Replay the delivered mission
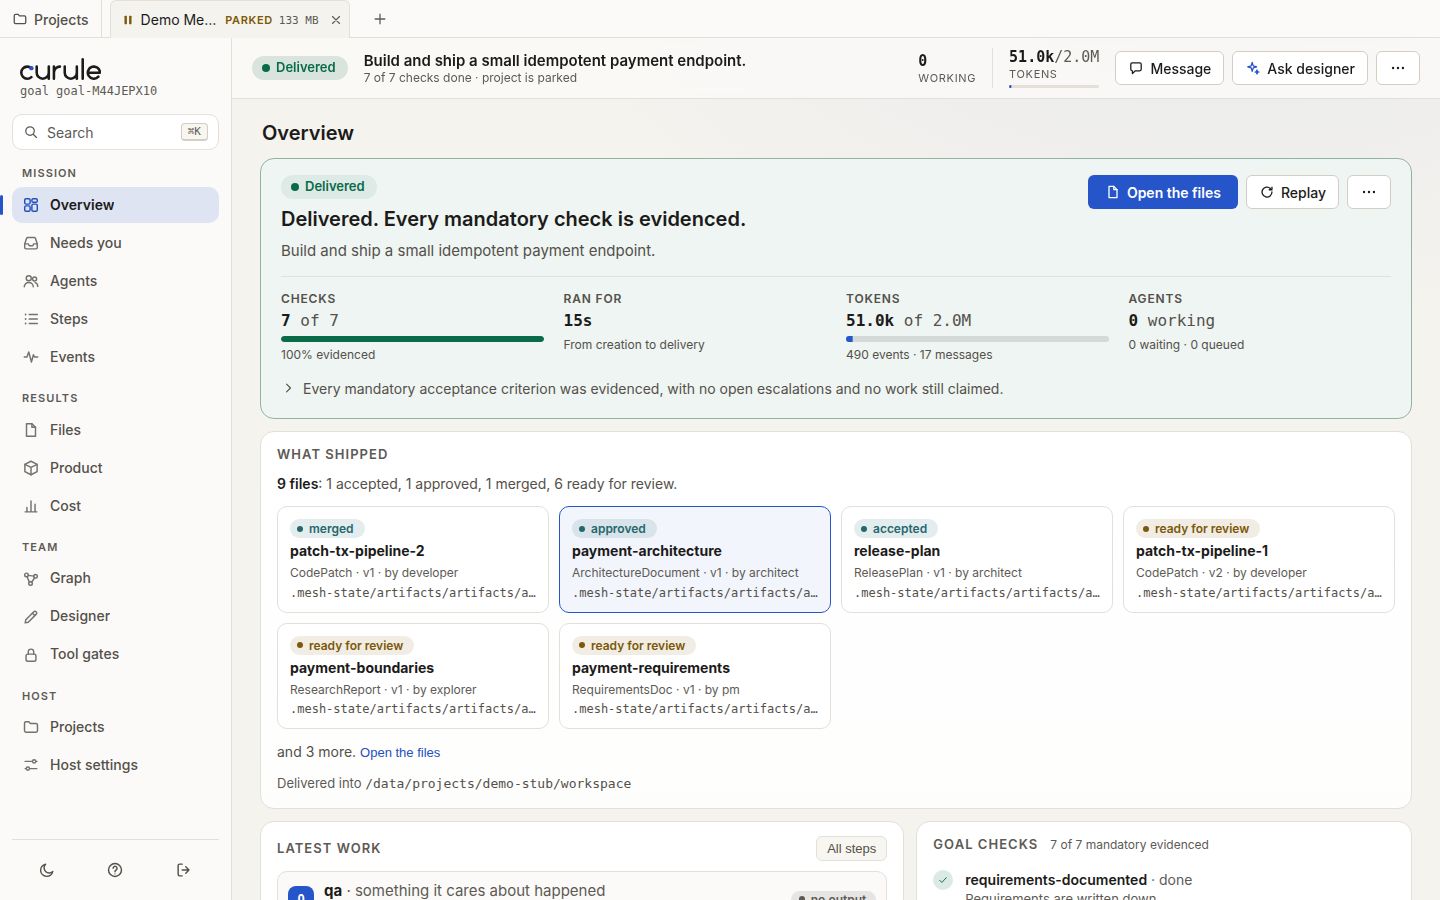Viewport: 1440px width, 900px height. pos(1292,192)
